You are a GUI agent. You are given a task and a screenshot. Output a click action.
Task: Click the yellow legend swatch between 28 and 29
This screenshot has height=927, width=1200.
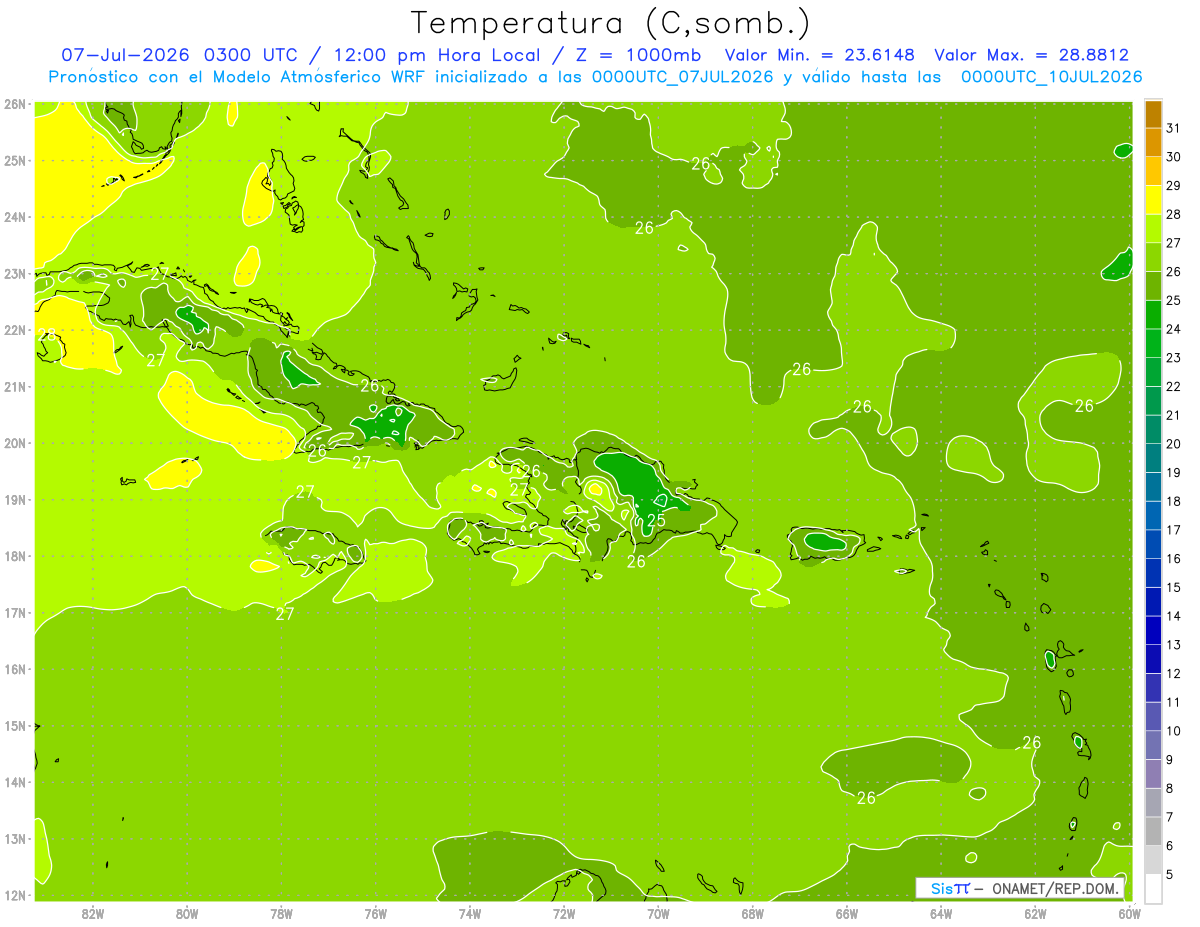tap(1153, 200)
